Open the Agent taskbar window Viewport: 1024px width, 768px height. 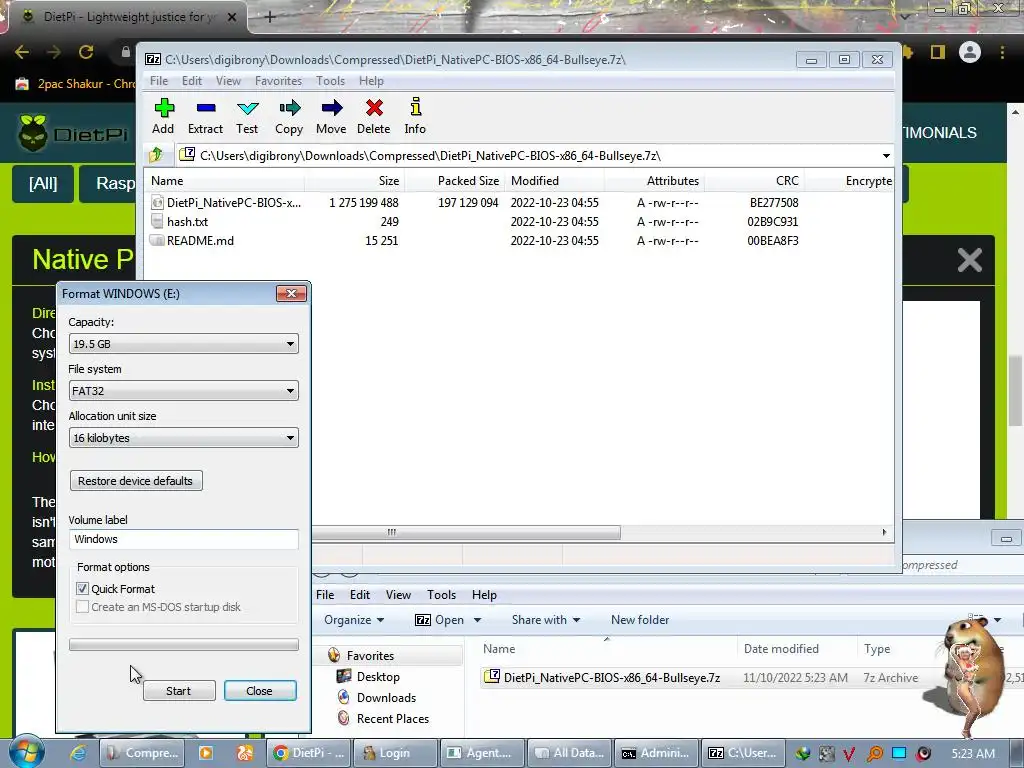click(483, 753)
